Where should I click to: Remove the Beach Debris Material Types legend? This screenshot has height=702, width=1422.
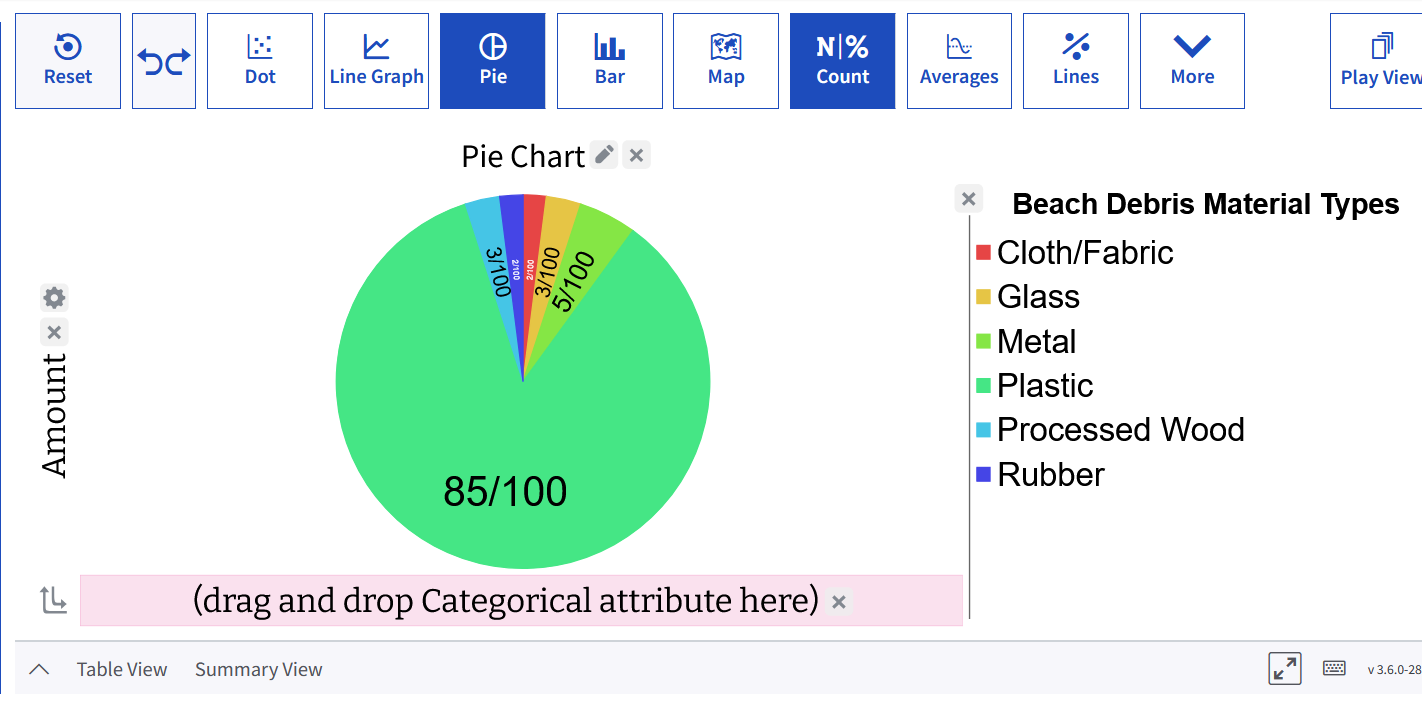pyautogui.click(x=968, y=199)
